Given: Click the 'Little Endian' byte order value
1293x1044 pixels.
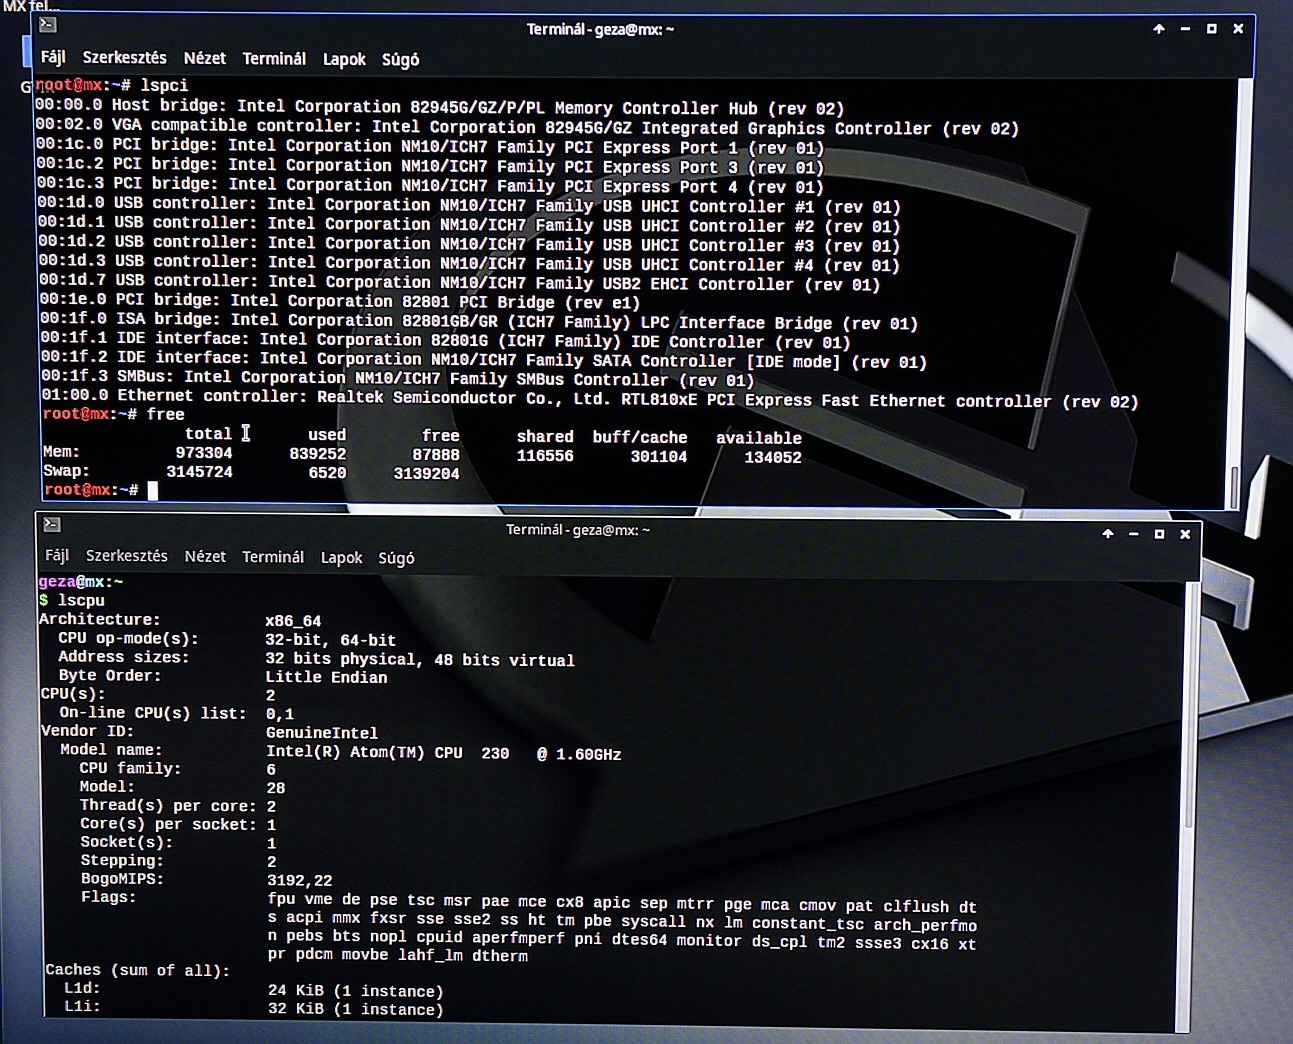Looking at the screenshot, I should [326, 678].
